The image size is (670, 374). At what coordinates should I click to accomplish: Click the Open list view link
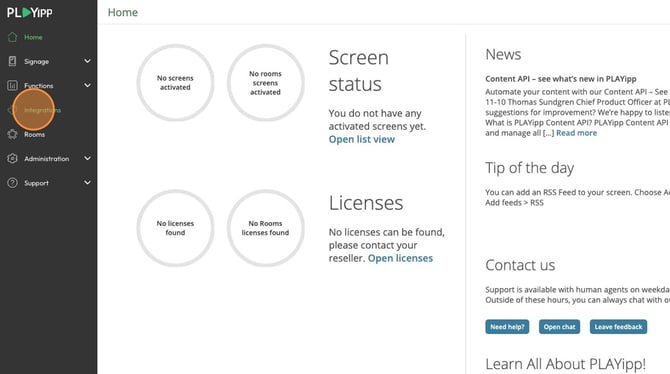361,139
